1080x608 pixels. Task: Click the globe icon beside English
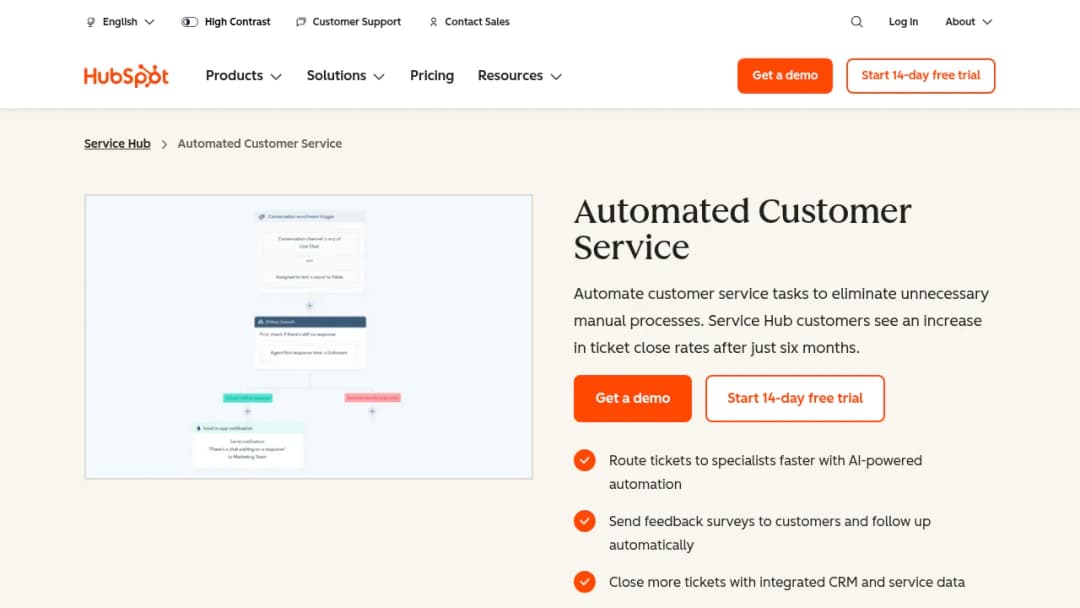[90, 22]
